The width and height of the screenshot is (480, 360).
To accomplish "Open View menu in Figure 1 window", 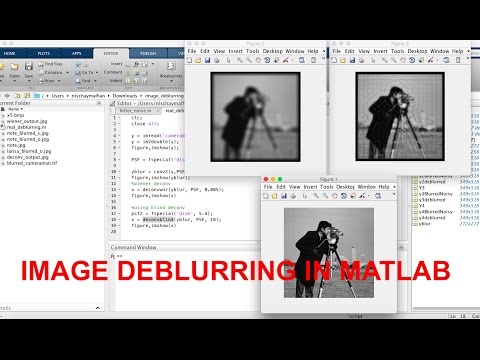I will [x=294, y=187].
